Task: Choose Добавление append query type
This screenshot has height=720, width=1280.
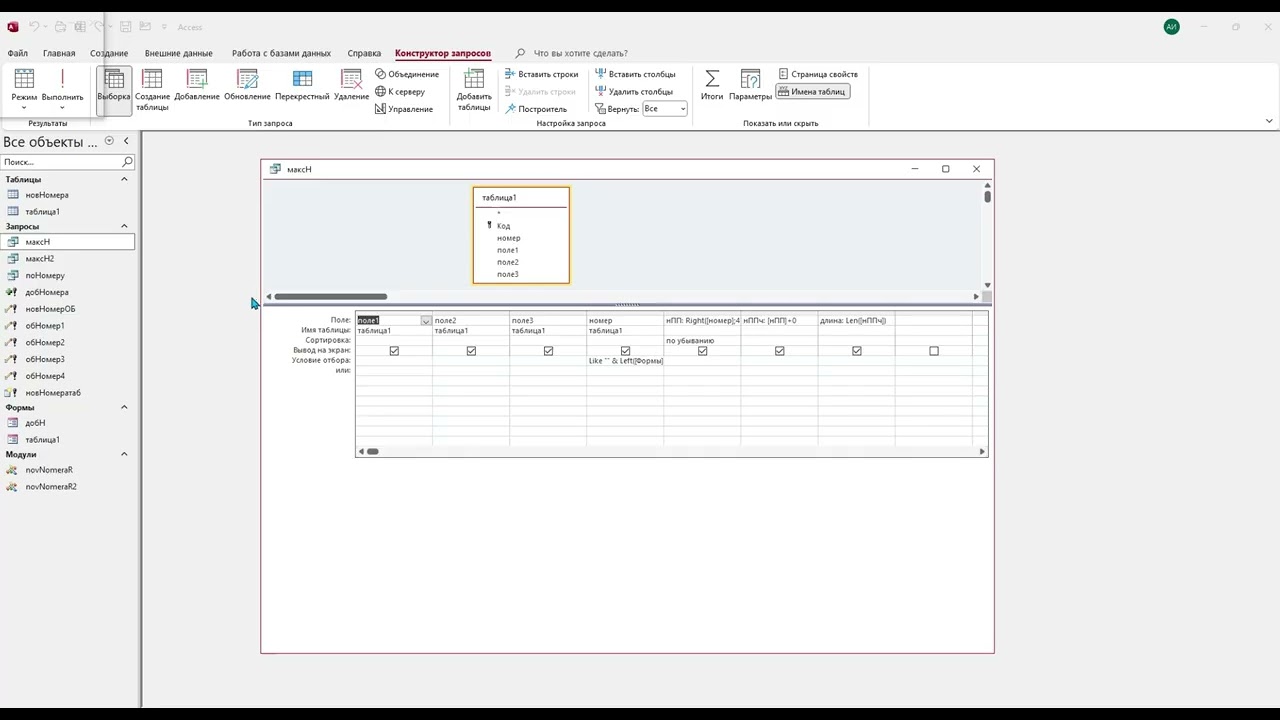Action: click(197, 86)
